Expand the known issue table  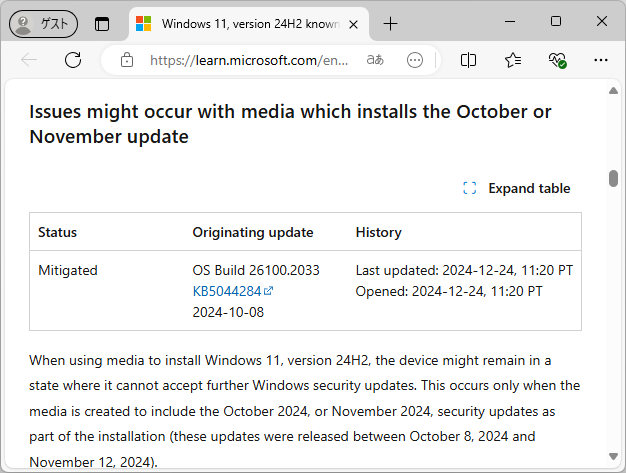tap(529, 188)
